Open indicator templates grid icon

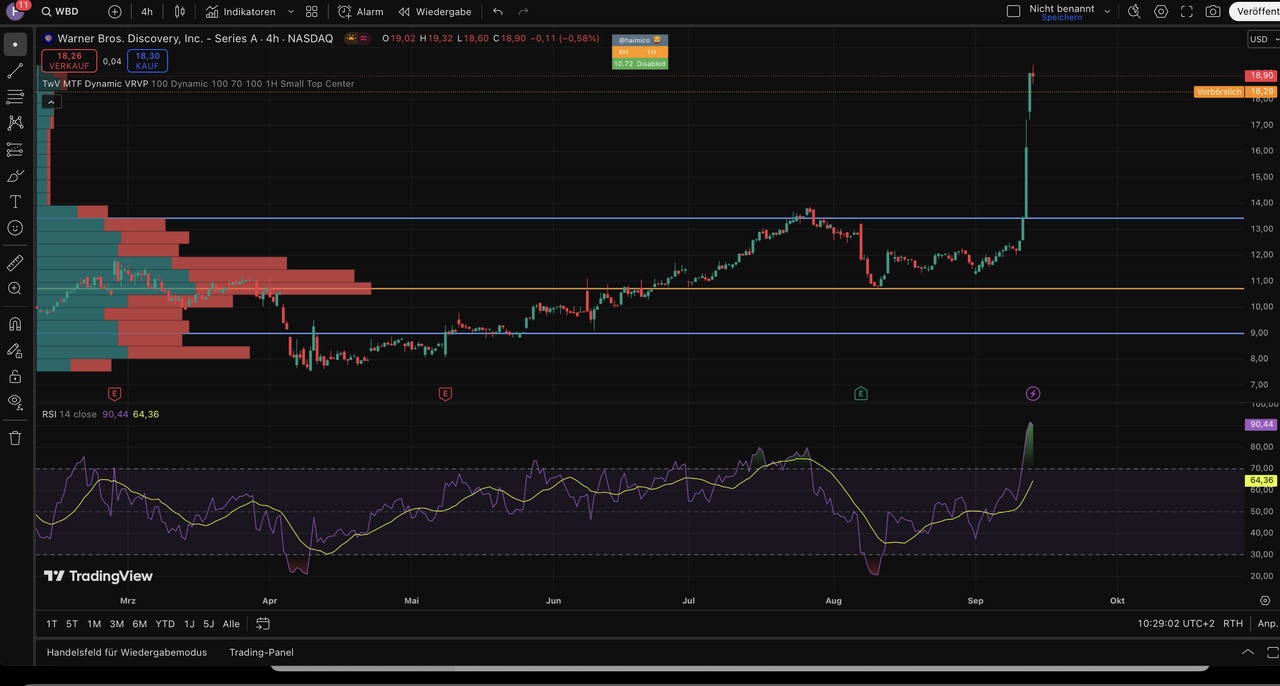(x=312, y=12)
